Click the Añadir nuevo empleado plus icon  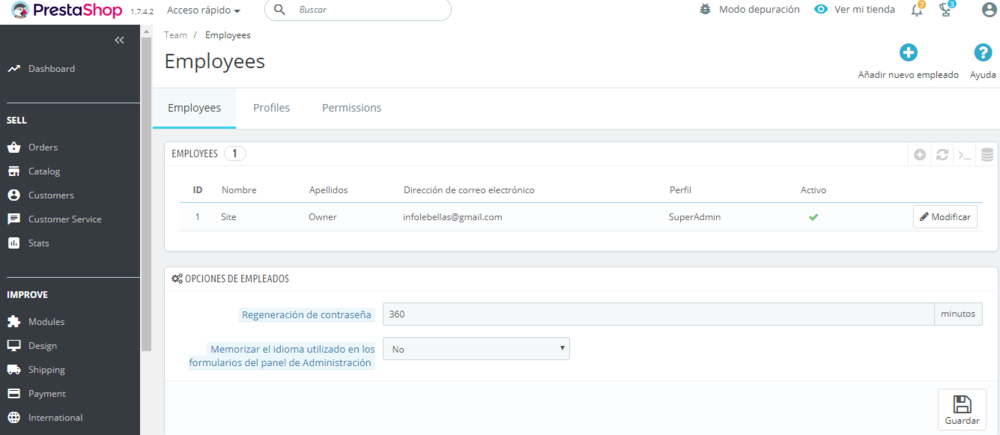point(908,53)
